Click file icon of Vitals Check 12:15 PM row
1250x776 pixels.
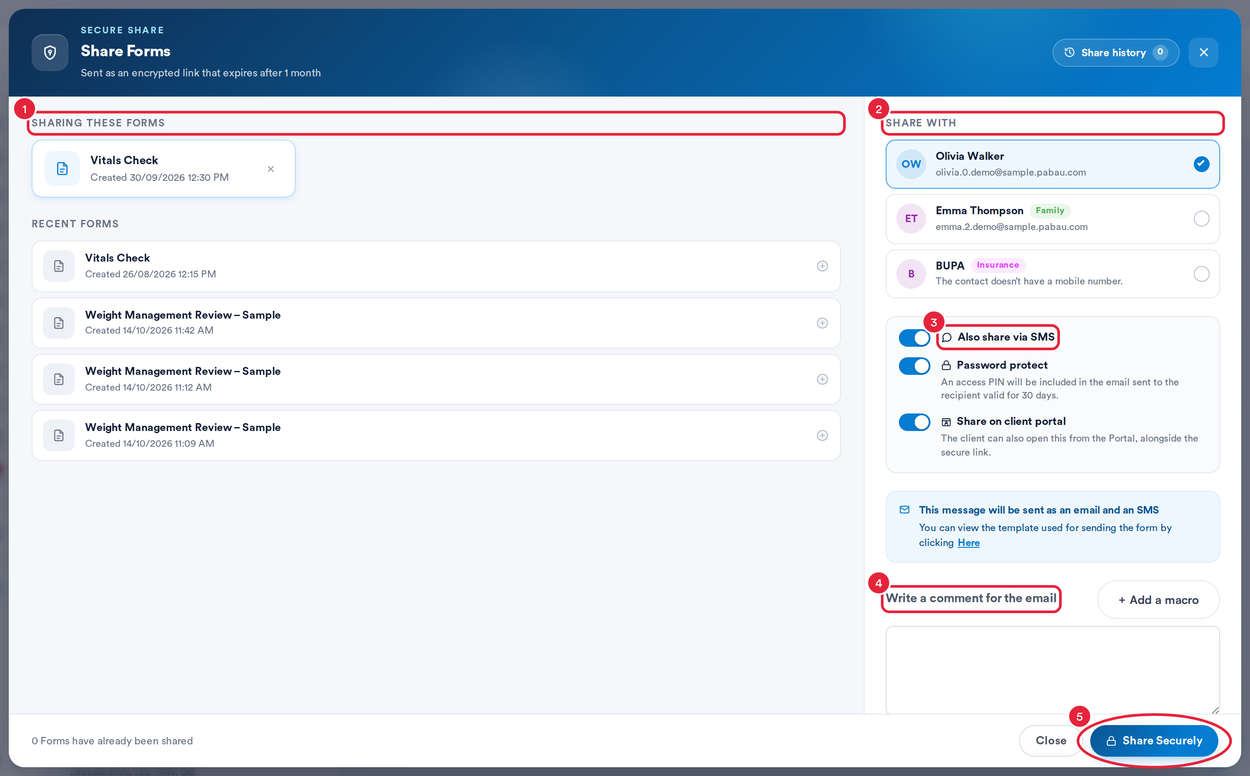[x=58, y=266]
